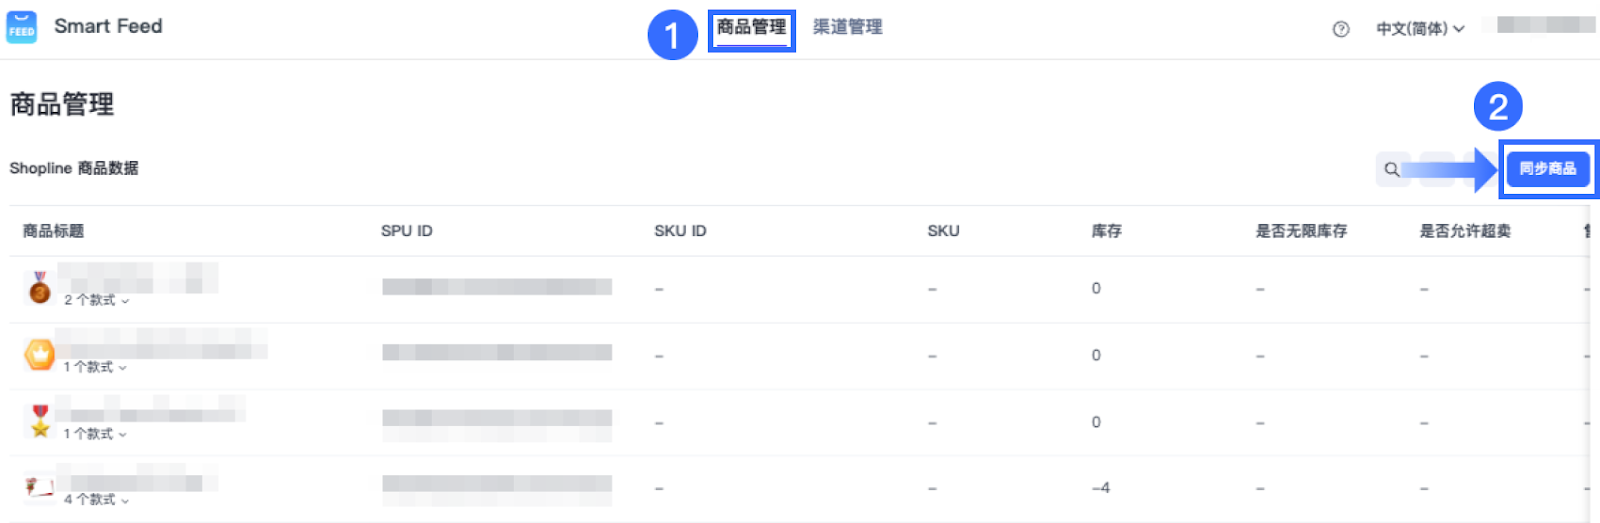Click the Smart Feed logo icon

[x=21, y=27]
